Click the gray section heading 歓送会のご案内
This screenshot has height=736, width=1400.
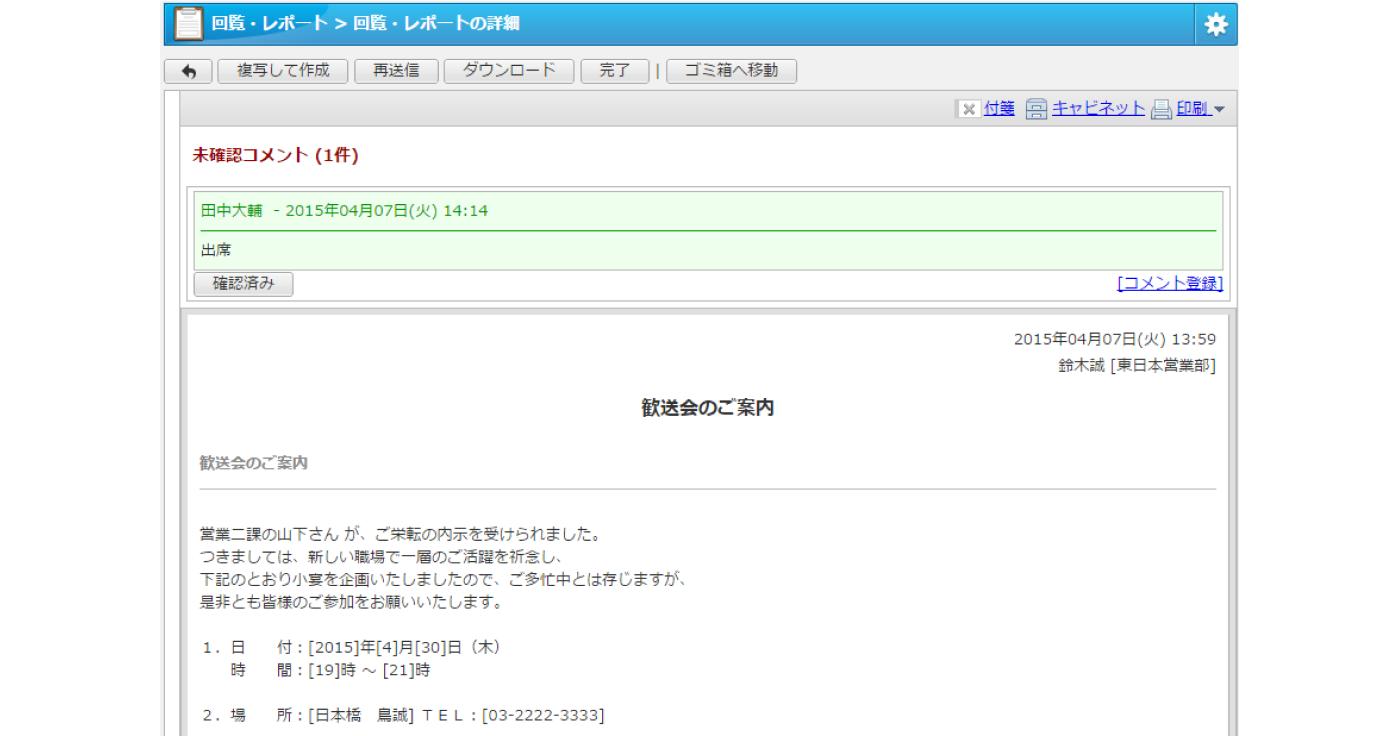[x=254, y=463]
